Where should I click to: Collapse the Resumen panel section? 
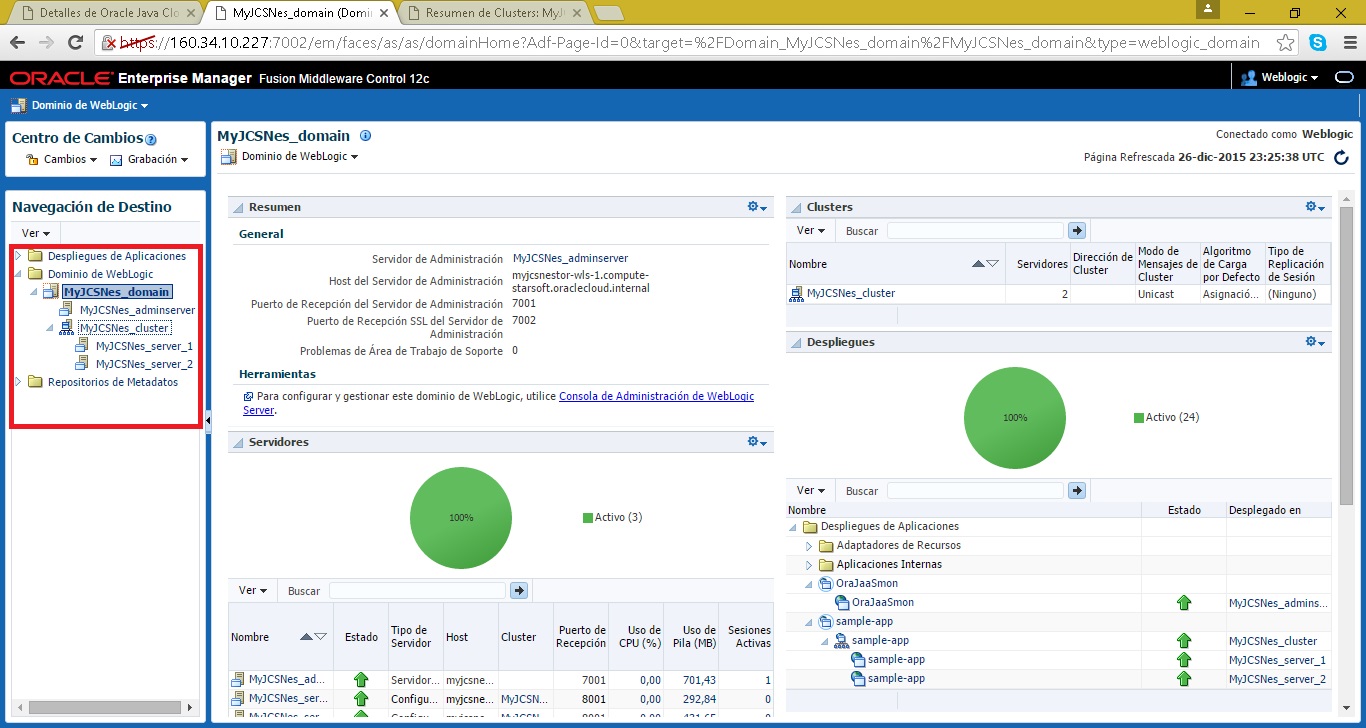[238, 208]
